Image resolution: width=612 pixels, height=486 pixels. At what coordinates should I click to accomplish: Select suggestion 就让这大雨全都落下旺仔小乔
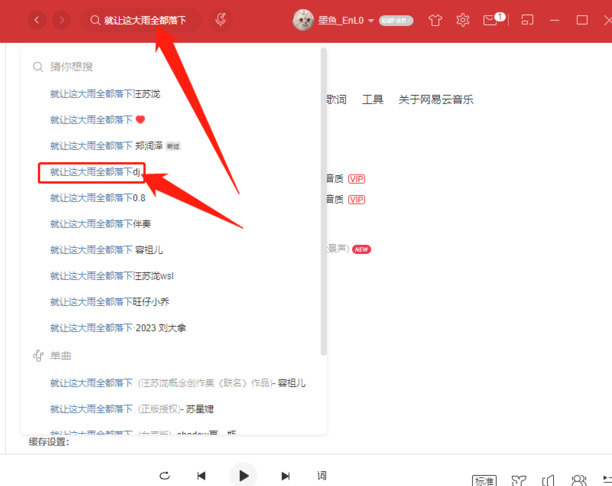(110, 302)
